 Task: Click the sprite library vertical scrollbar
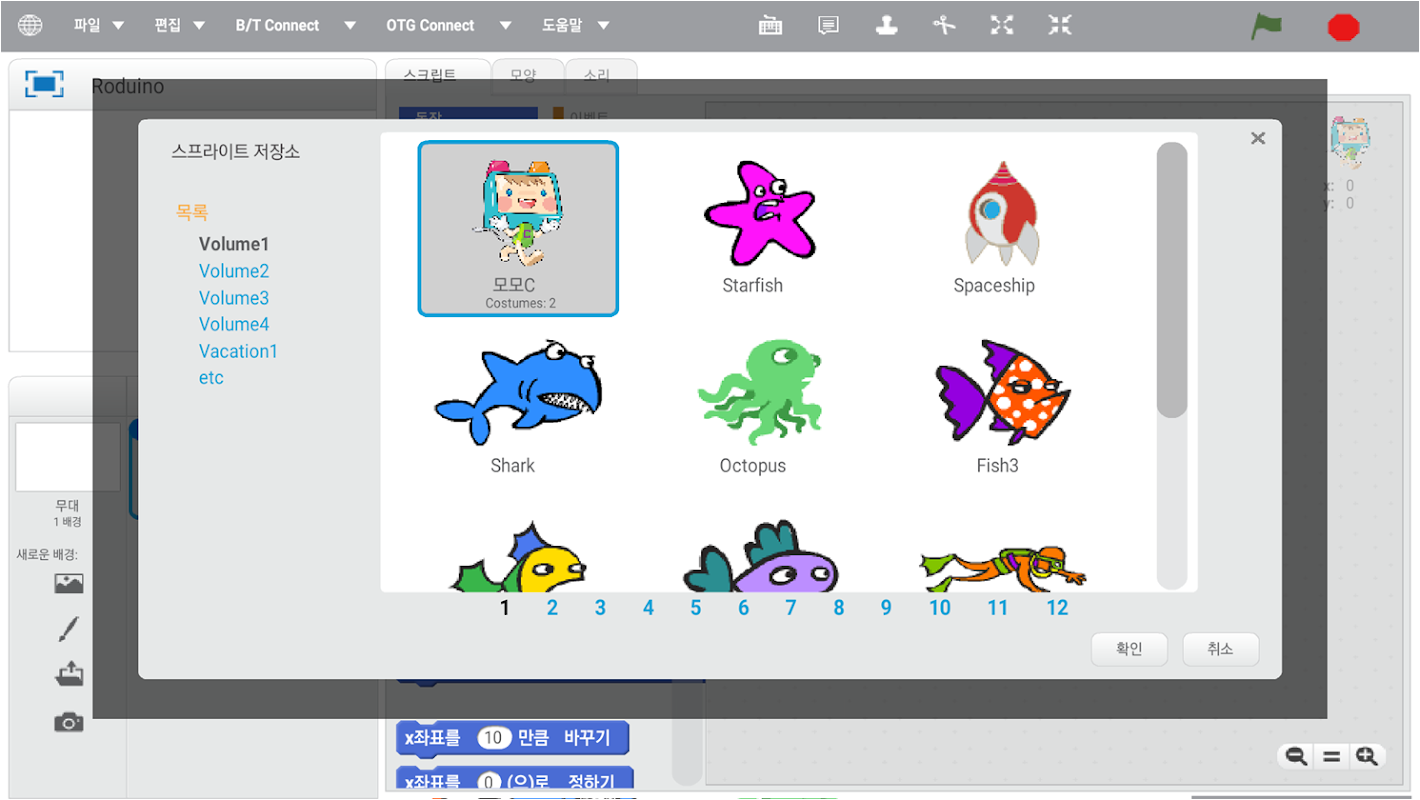click(1172, 367)
